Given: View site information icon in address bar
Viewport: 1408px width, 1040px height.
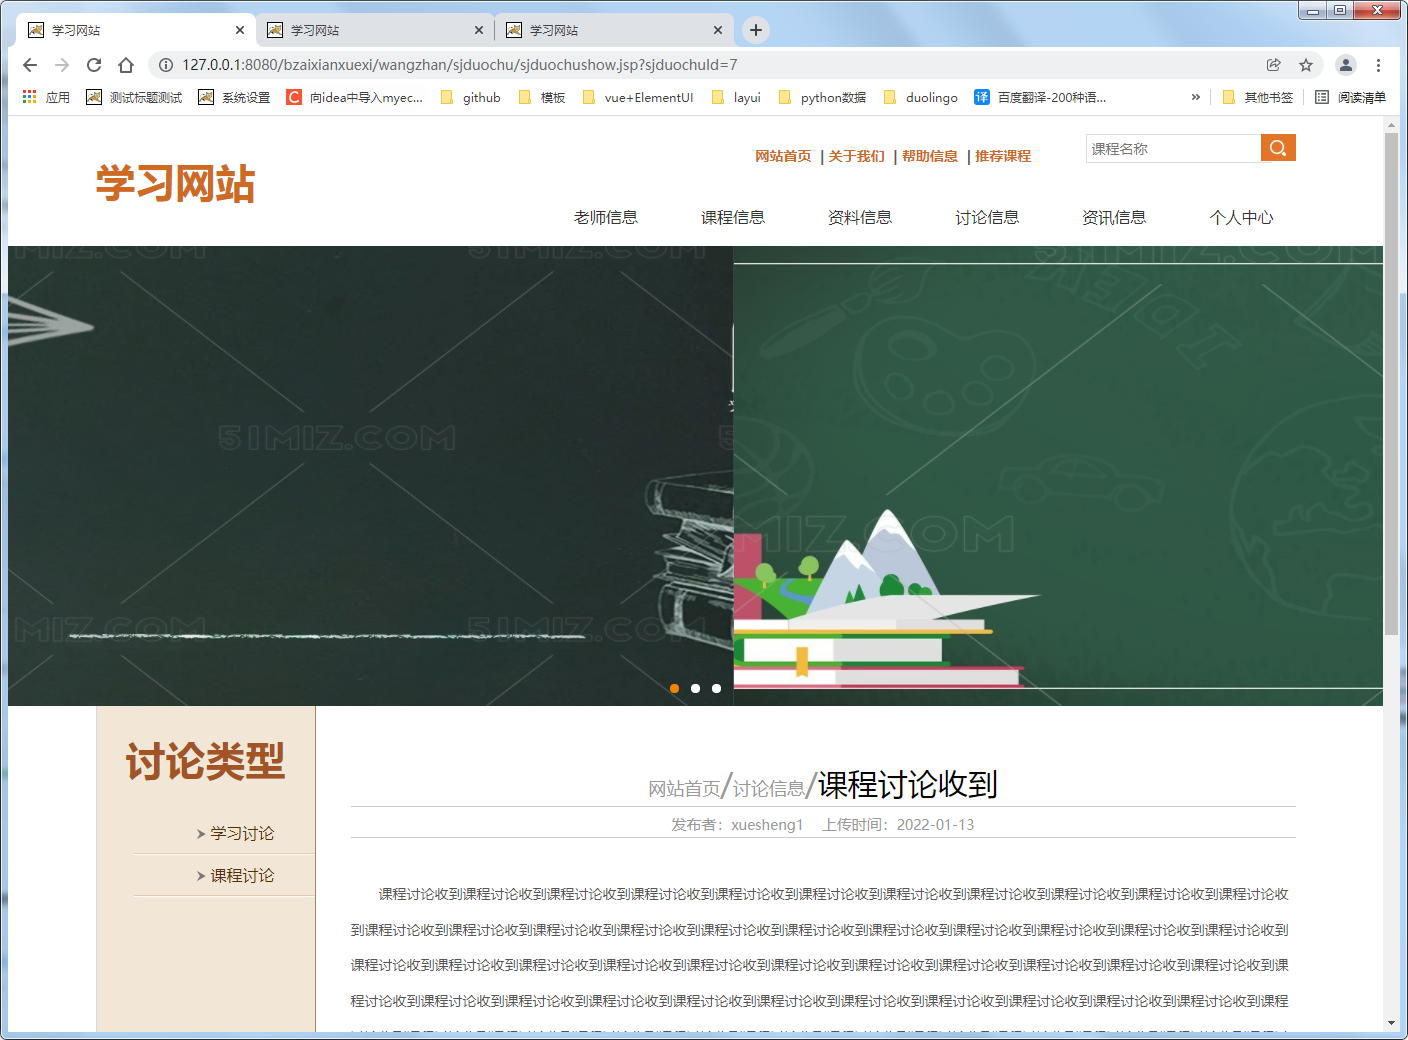Looking at the screenshot, I should point(166,65).
